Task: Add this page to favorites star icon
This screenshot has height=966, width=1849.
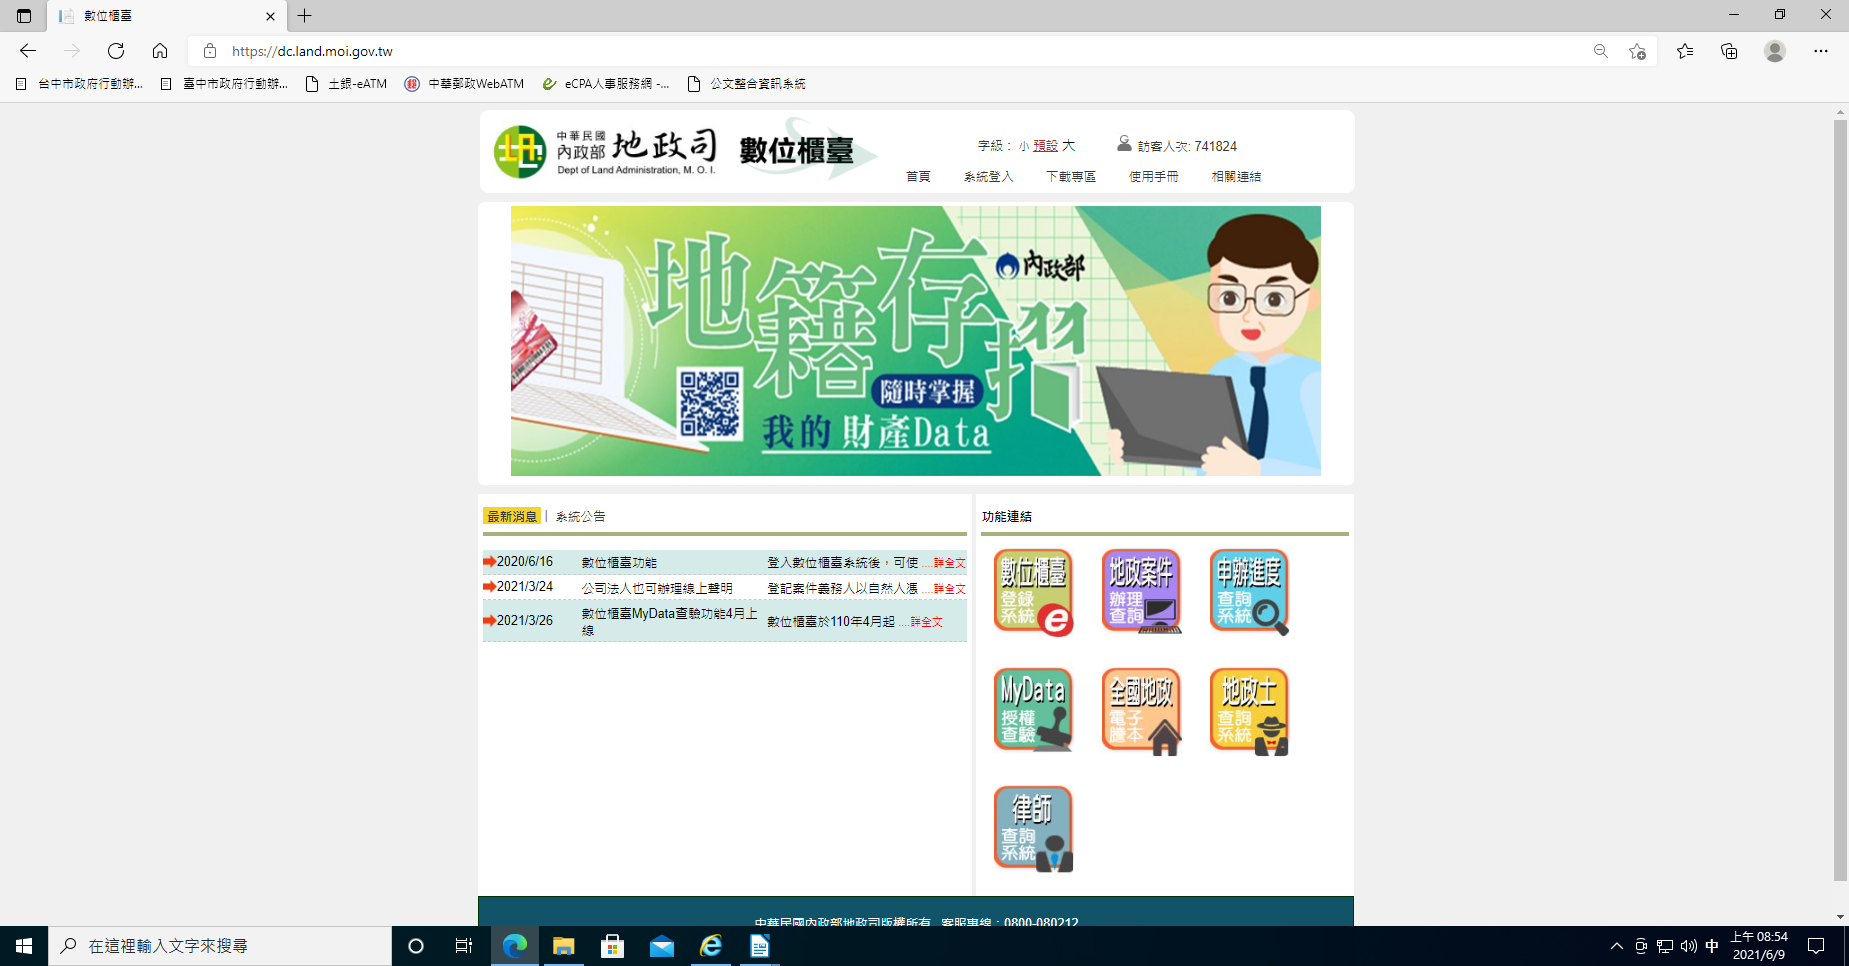Action: click(x=1637, y=51)
